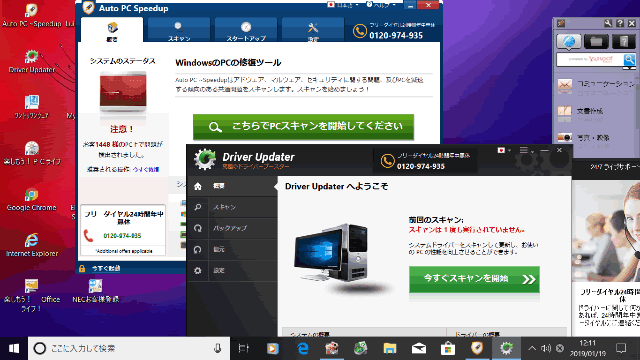This screenshot has width=640, height=360.
Task: Open the flag language dropdown in Driver Updater
Action: pos(504,151)
